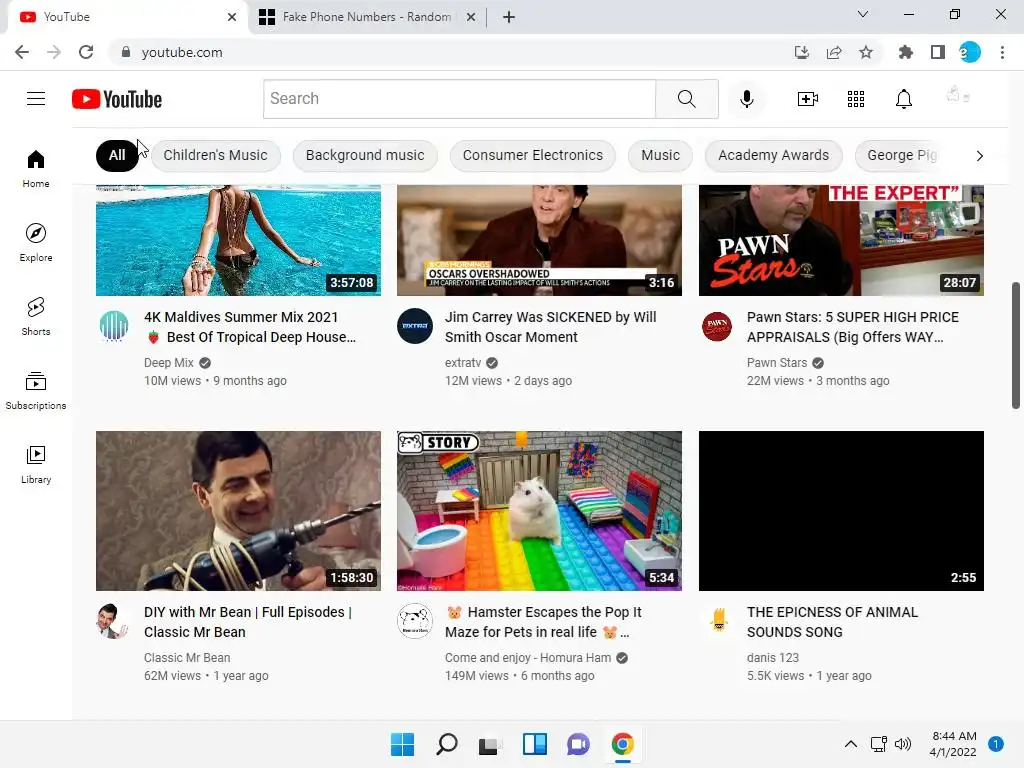Click into the YouTube Search field
The height and width of the screenshot is (768, 1024).
pos(460,99)
